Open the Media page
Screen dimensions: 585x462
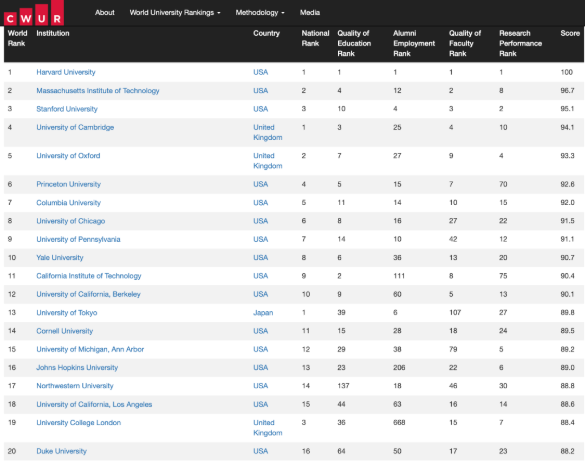pos(310,13)
